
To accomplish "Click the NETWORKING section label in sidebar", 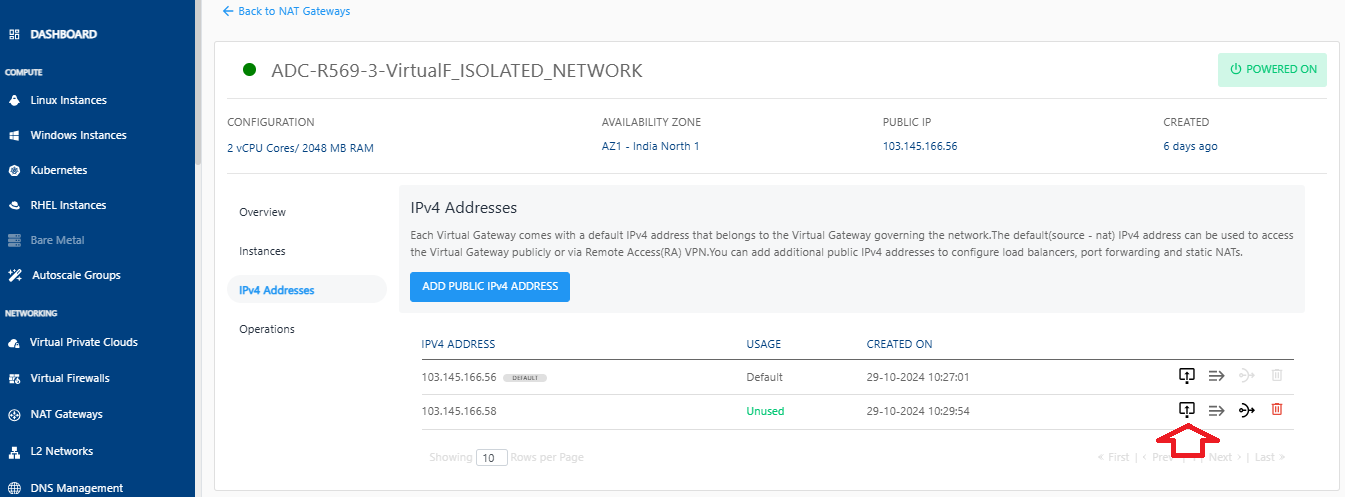I will point(31,313).
